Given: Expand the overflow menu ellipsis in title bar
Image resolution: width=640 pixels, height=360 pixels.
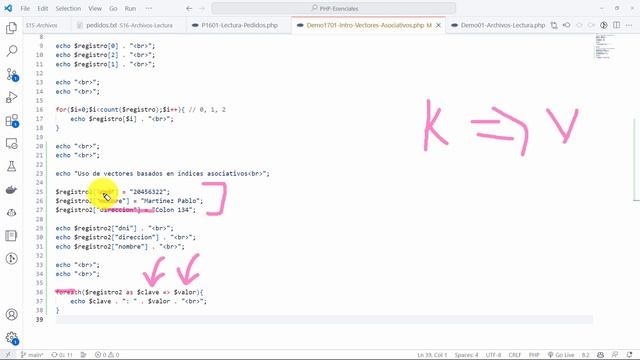Looking at the screenshot, I should tap(149, 8).
